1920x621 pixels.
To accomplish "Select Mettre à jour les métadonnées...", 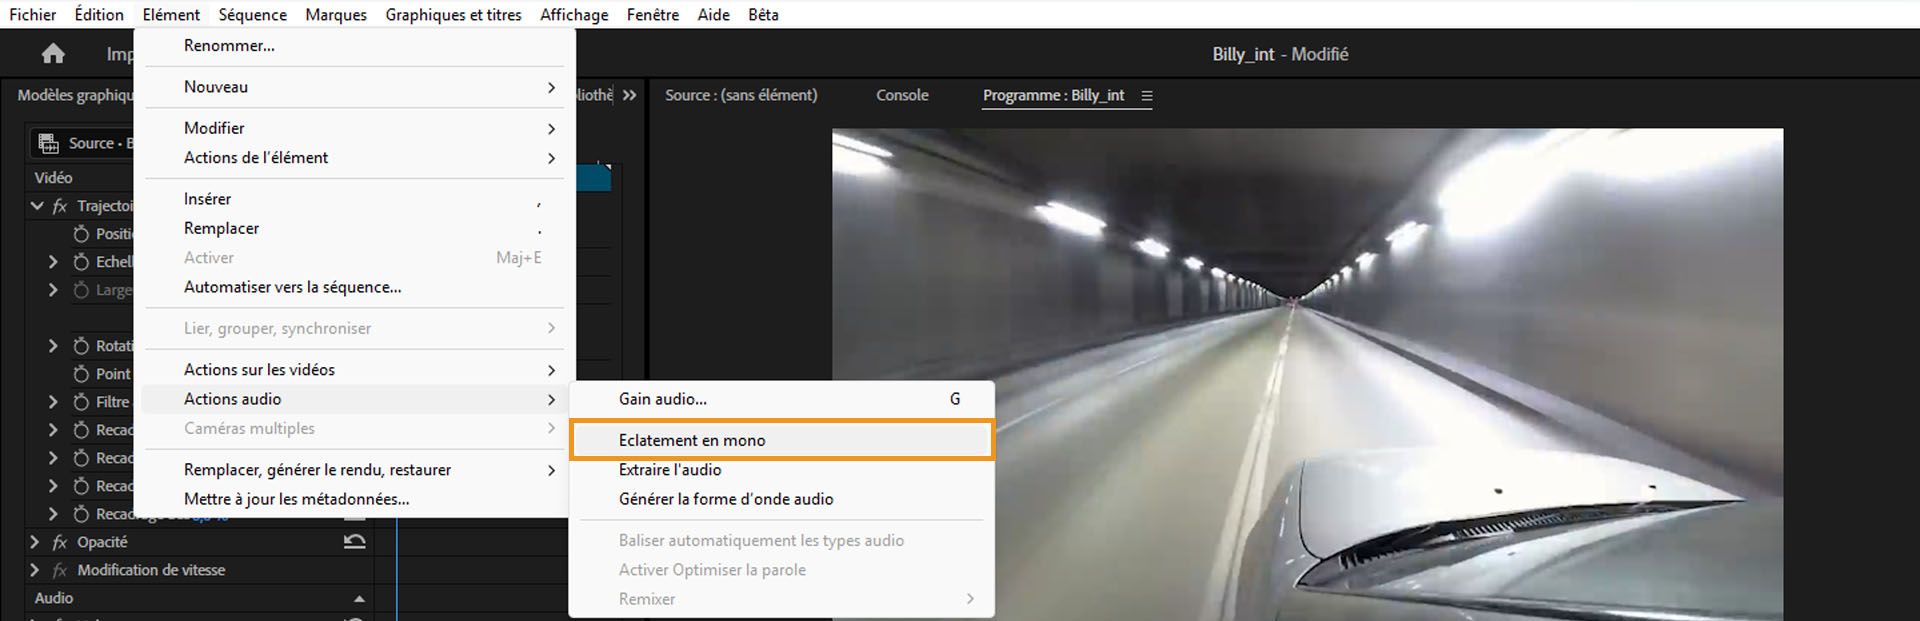I will [355, 499].
